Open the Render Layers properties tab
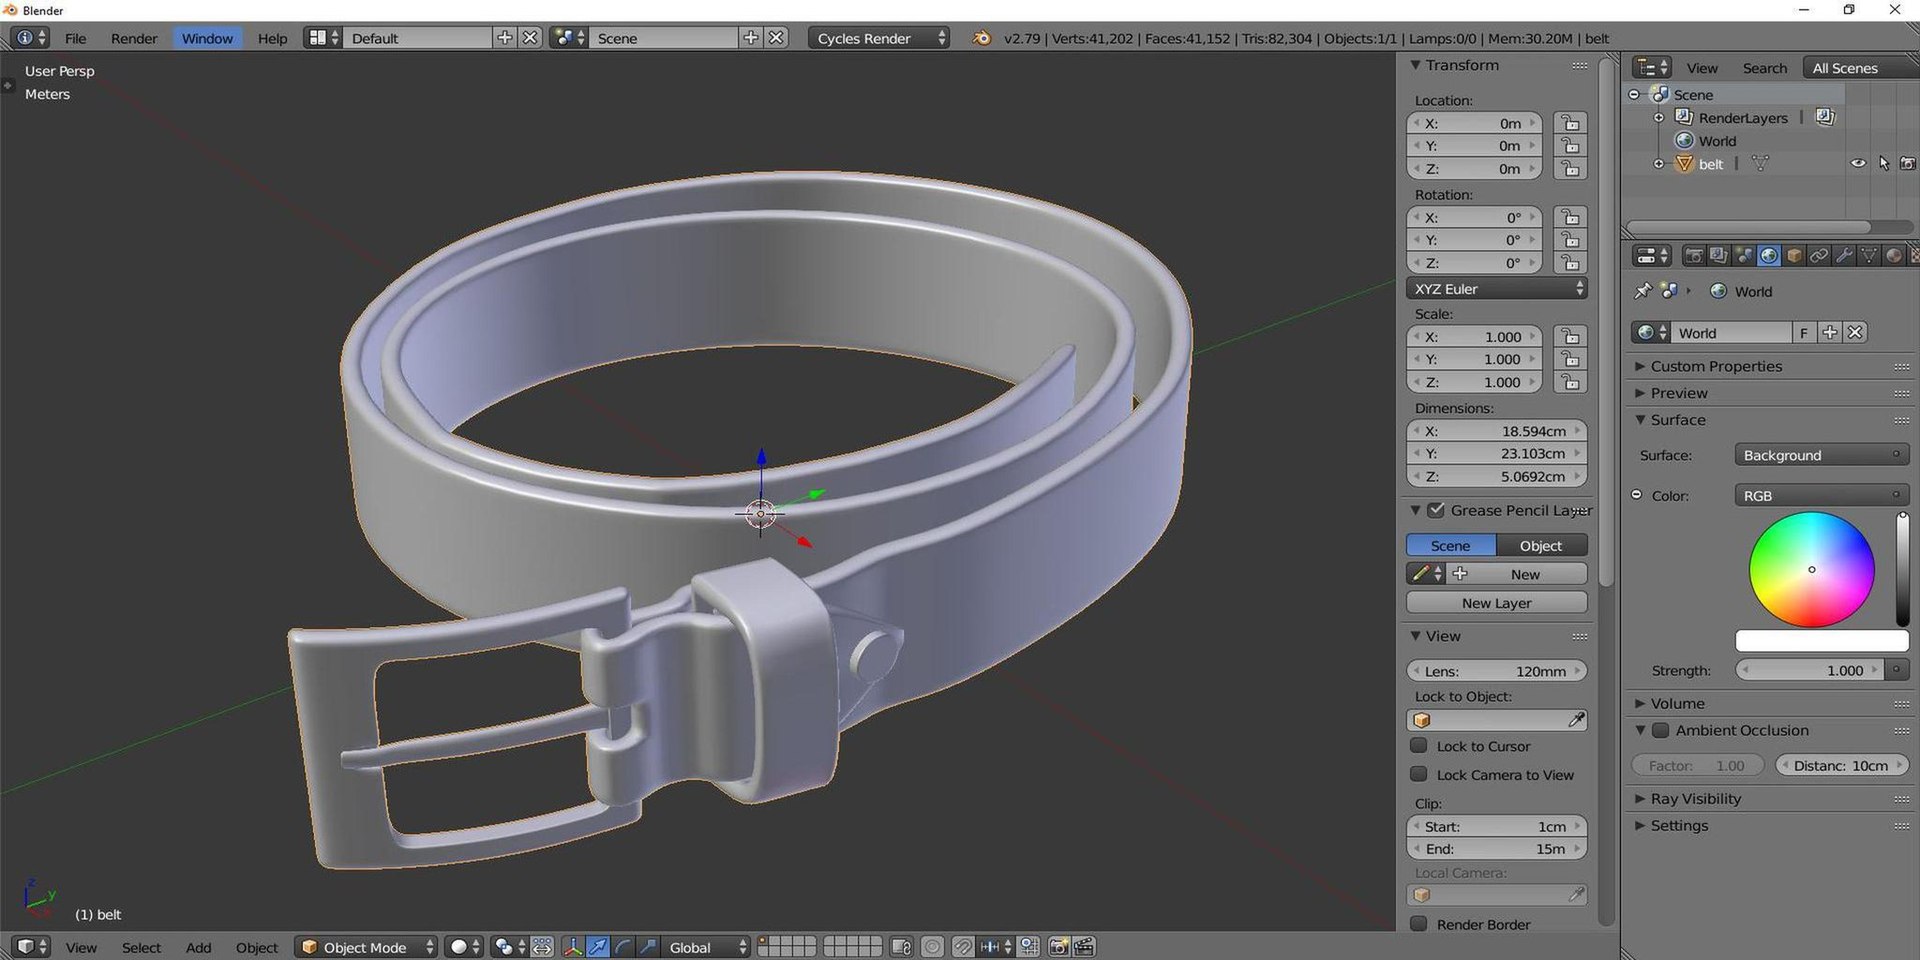 click(1719, 256)
